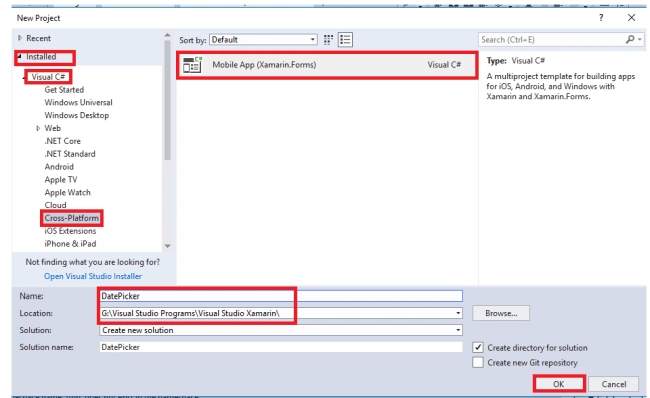This screenshot has width=650, height=398.
Task: Click the tree scroll down arrow
Action: tap(167, 246)
